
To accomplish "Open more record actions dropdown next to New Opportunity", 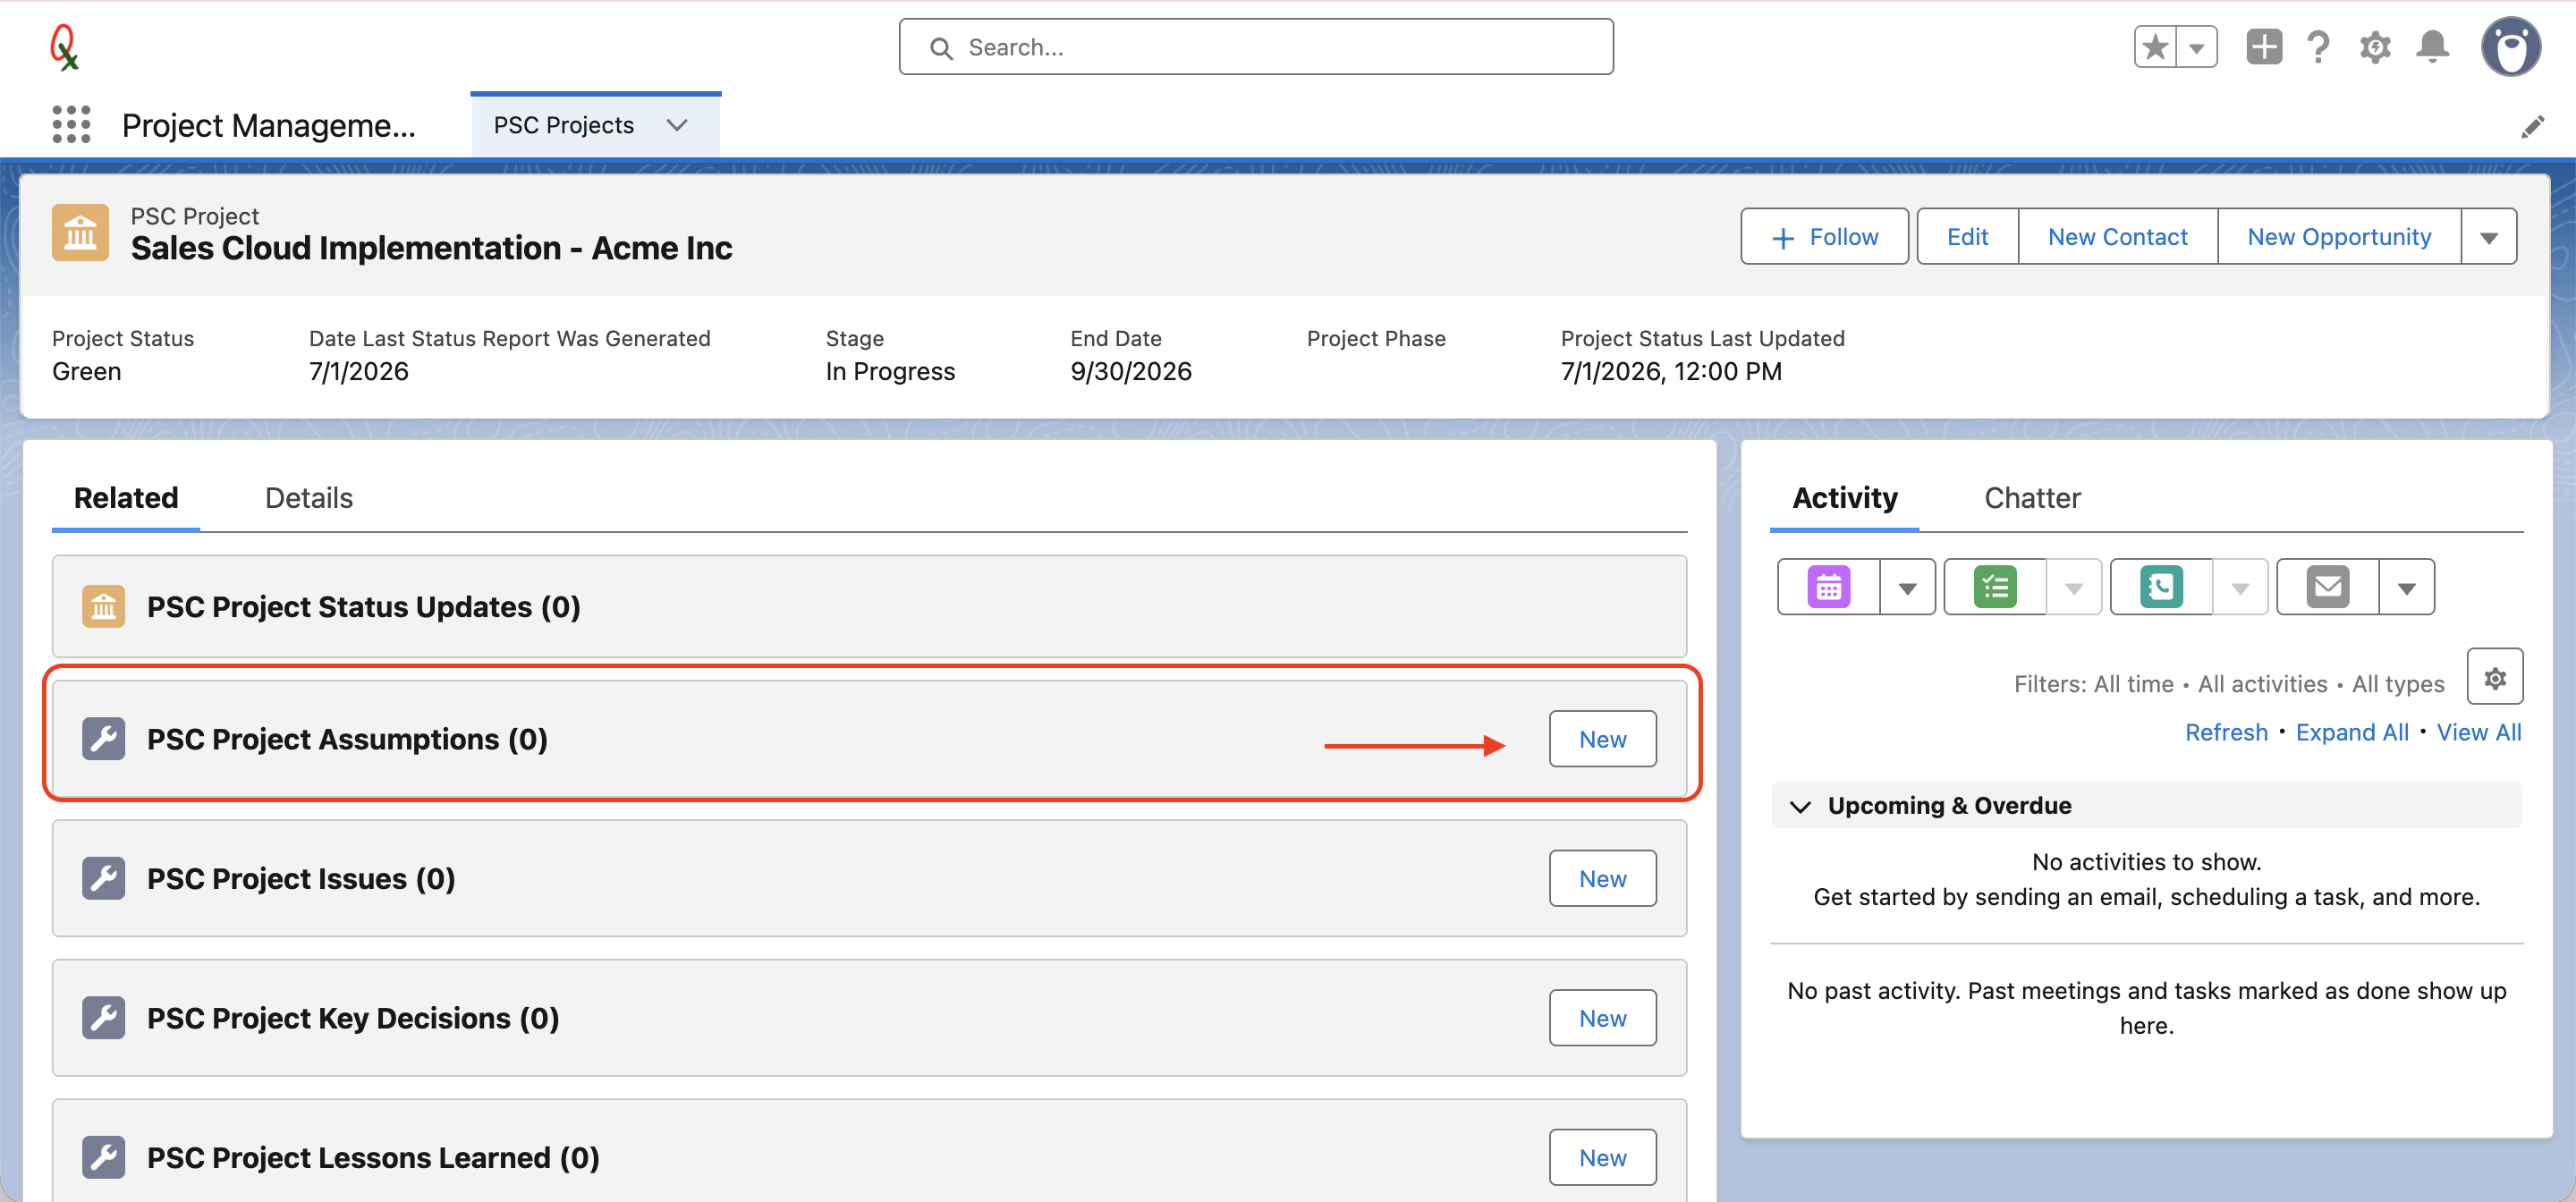I will click(2489, 237).
